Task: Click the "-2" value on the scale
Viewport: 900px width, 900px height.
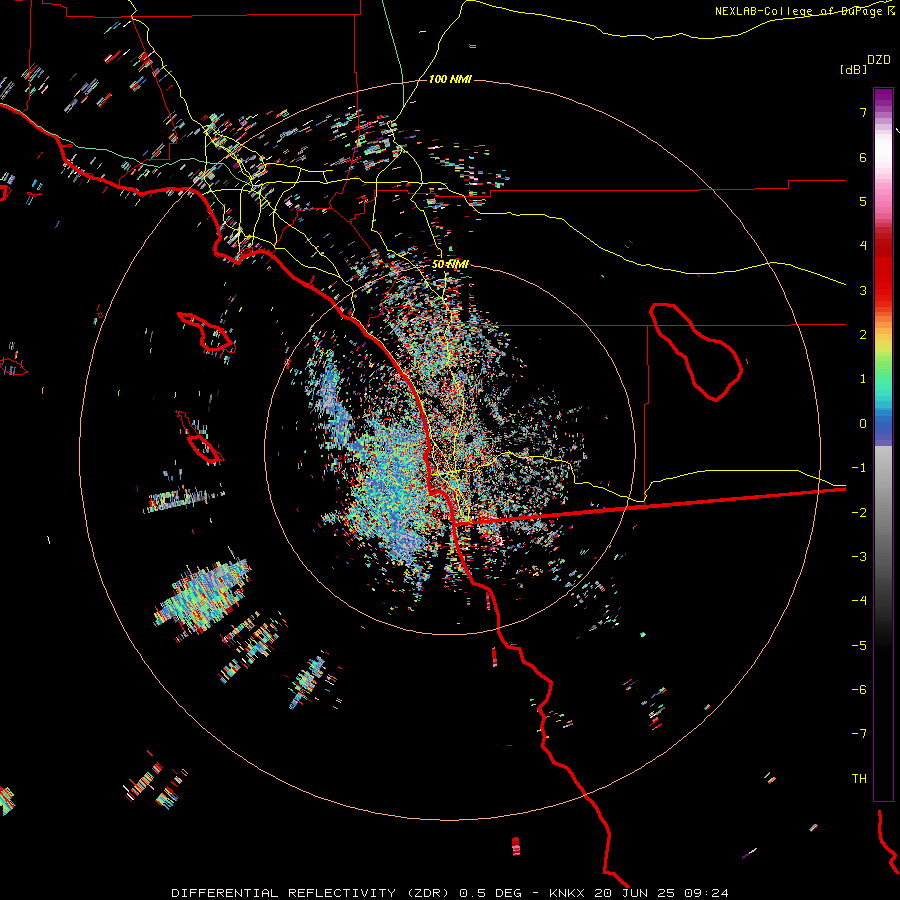Action: pyautogui.click(x=859, y=513)
